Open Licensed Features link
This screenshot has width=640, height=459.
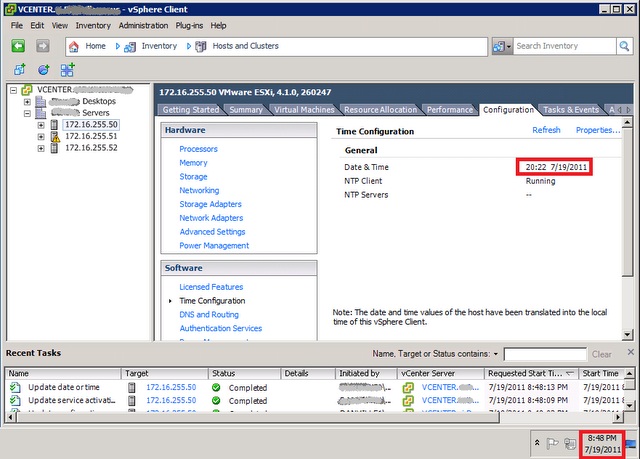tap(211, 287)
